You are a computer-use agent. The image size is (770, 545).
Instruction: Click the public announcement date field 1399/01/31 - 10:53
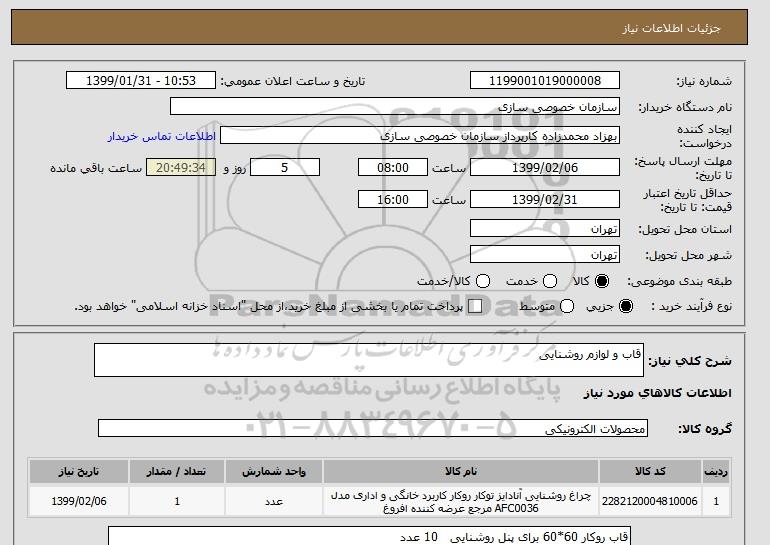coord(141,81)
